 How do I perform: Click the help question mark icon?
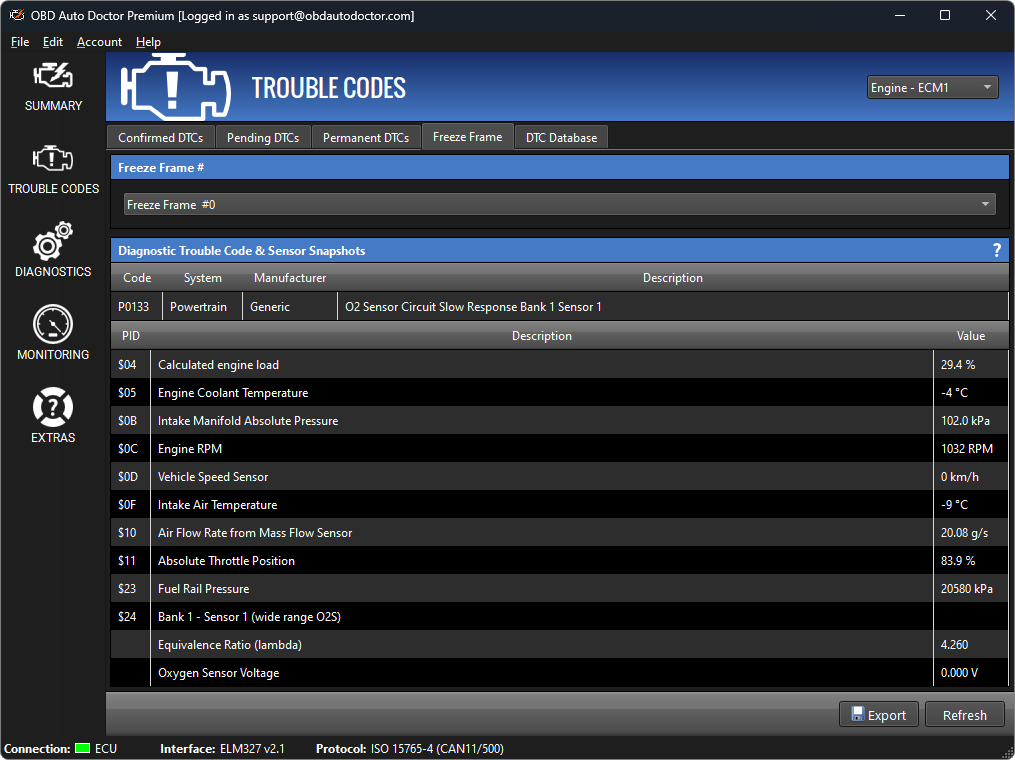coord(997,251)
